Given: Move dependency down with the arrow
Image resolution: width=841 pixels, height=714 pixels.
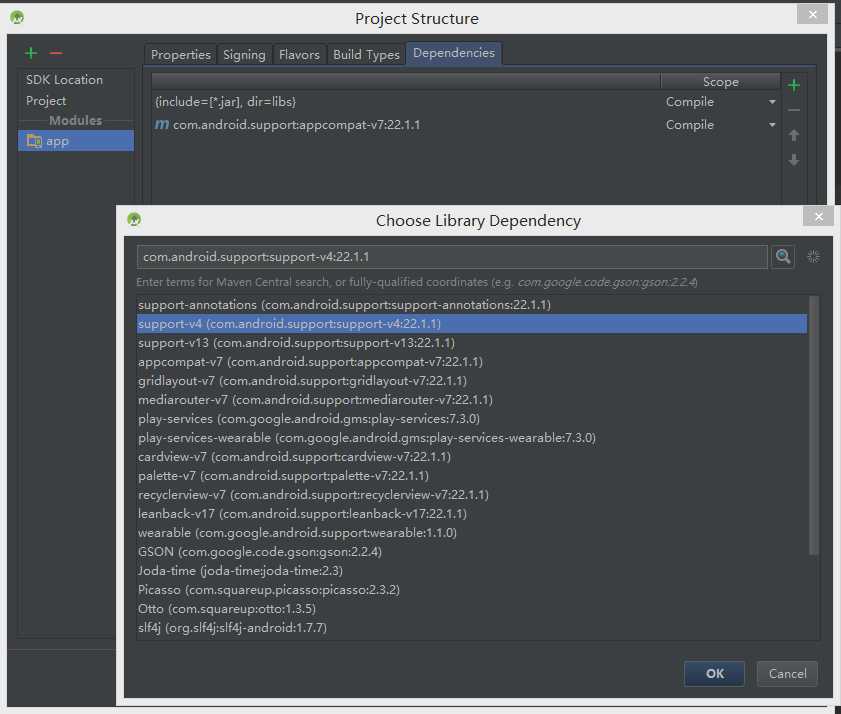Looking at the screenshot, I should coord(794,160).
